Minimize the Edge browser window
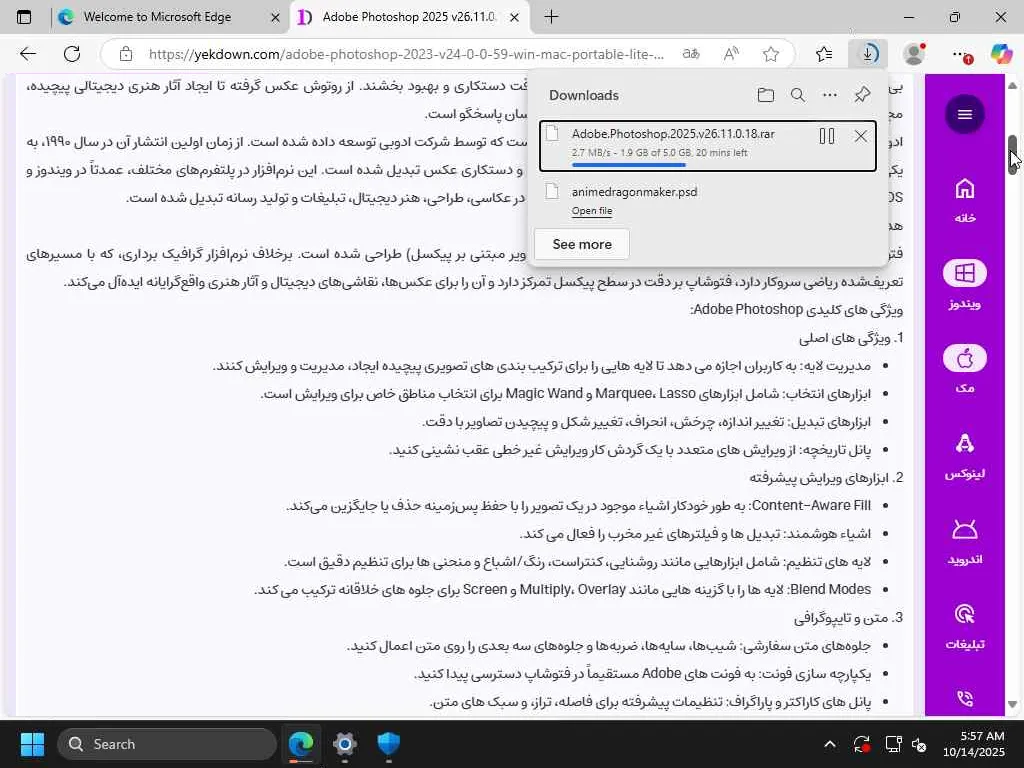 point(908,17)
